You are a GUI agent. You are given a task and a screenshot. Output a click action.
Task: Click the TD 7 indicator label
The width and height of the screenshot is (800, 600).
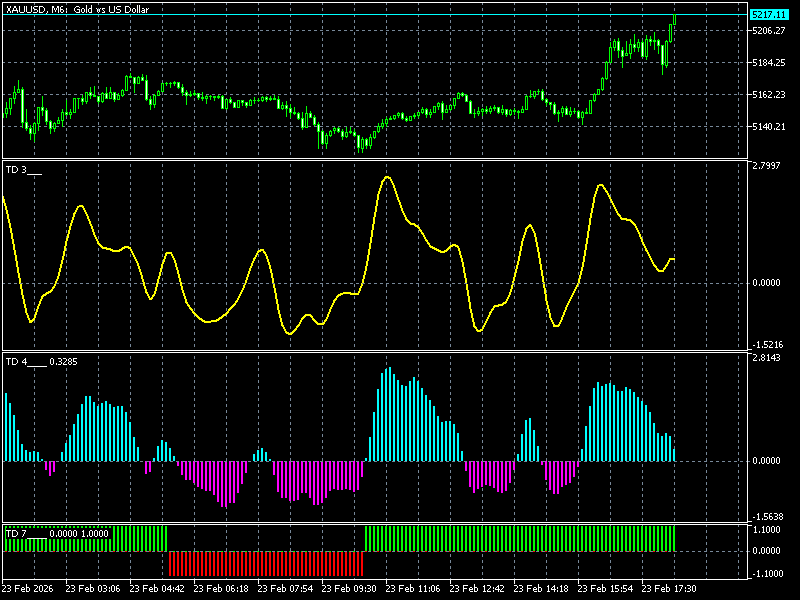coord(57,534)
